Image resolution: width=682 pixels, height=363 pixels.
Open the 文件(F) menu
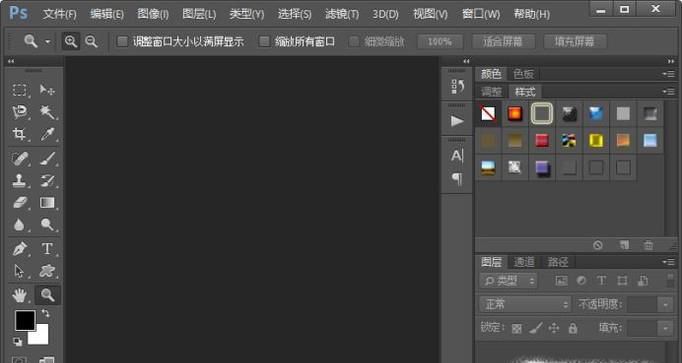(60, 14)
